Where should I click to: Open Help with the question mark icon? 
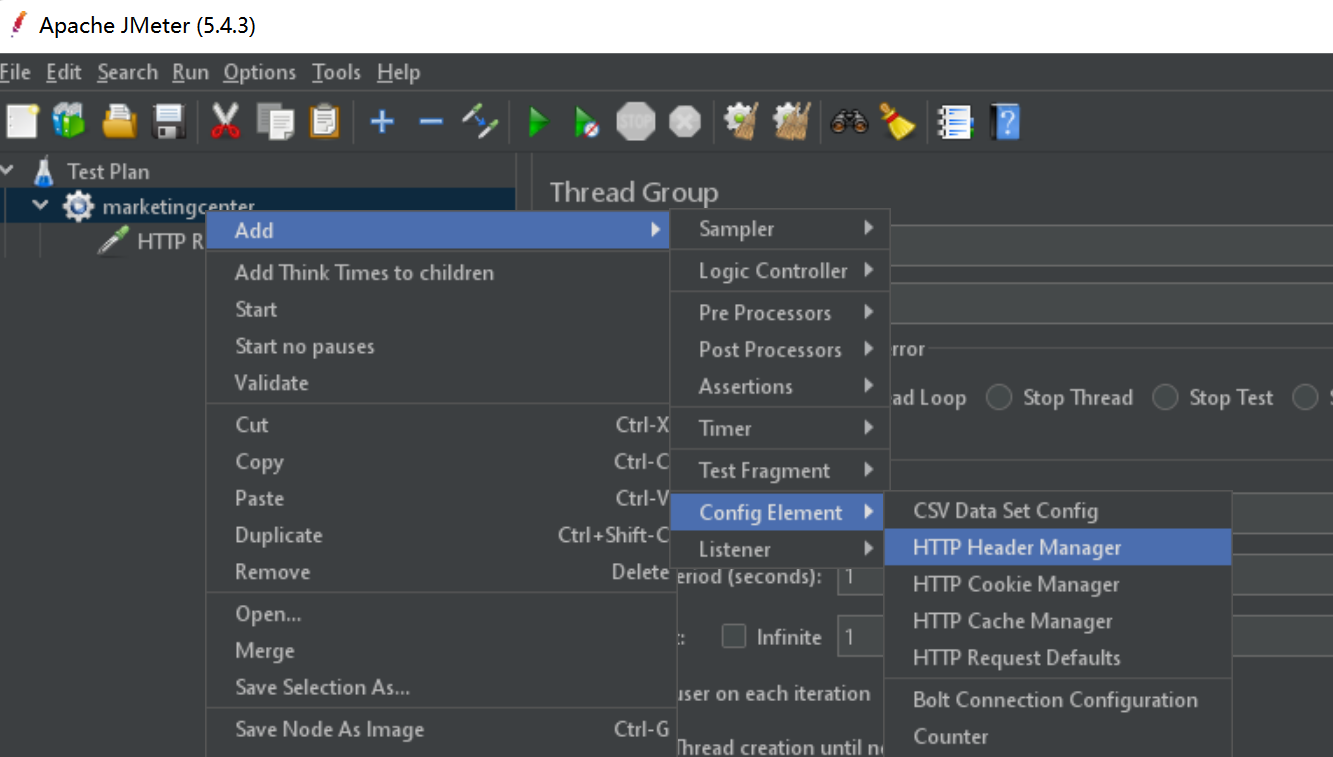[1005, 122]
